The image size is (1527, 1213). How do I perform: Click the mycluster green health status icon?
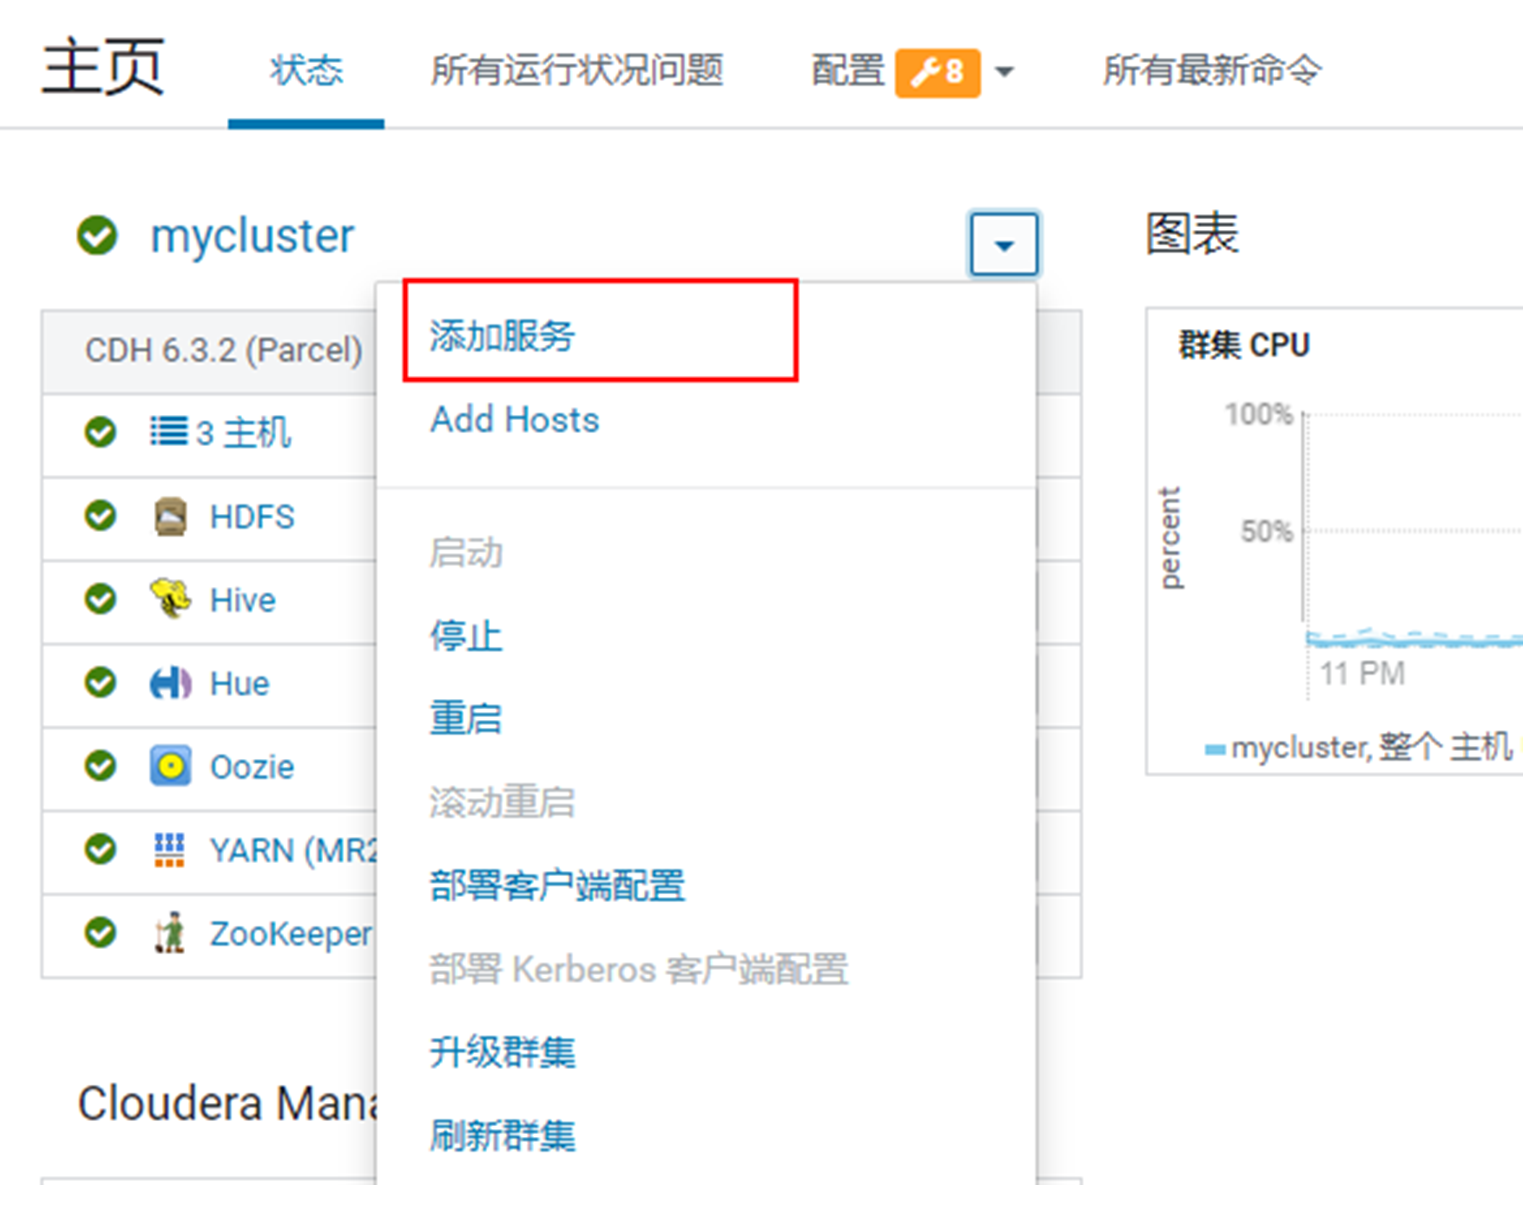point(97,236)
